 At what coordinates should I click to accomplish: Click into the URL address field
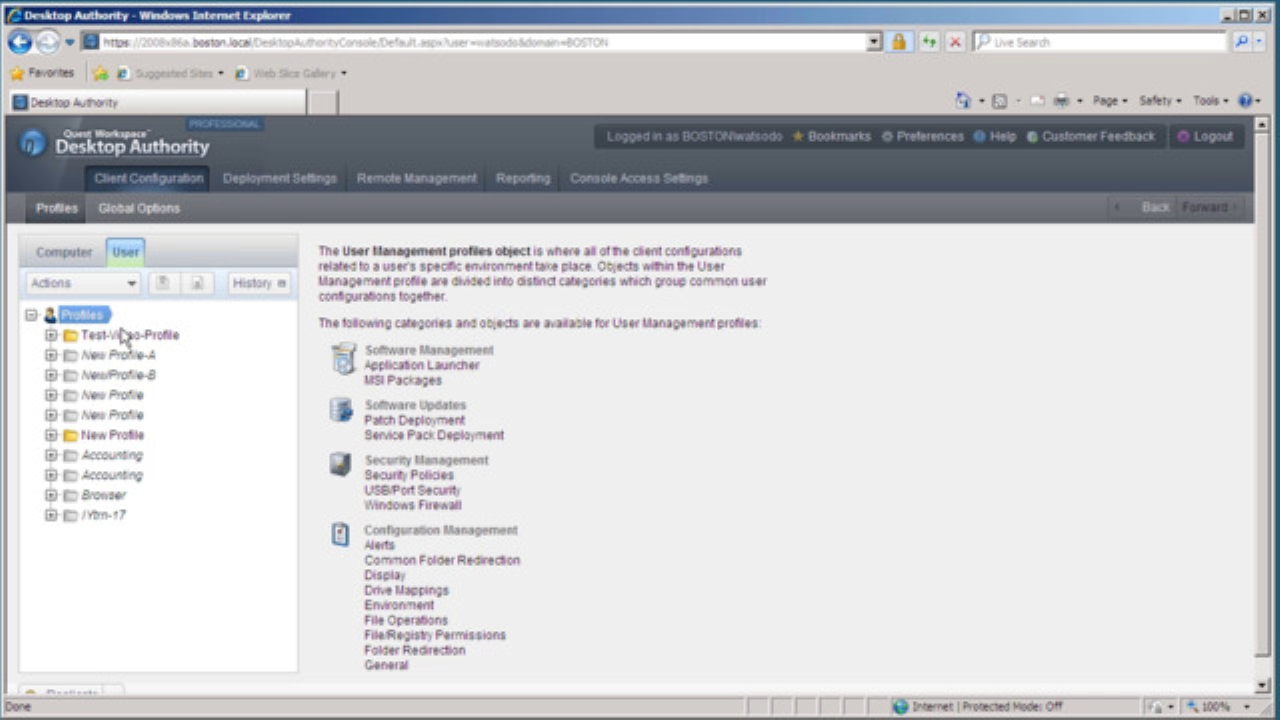pos(475,42)
